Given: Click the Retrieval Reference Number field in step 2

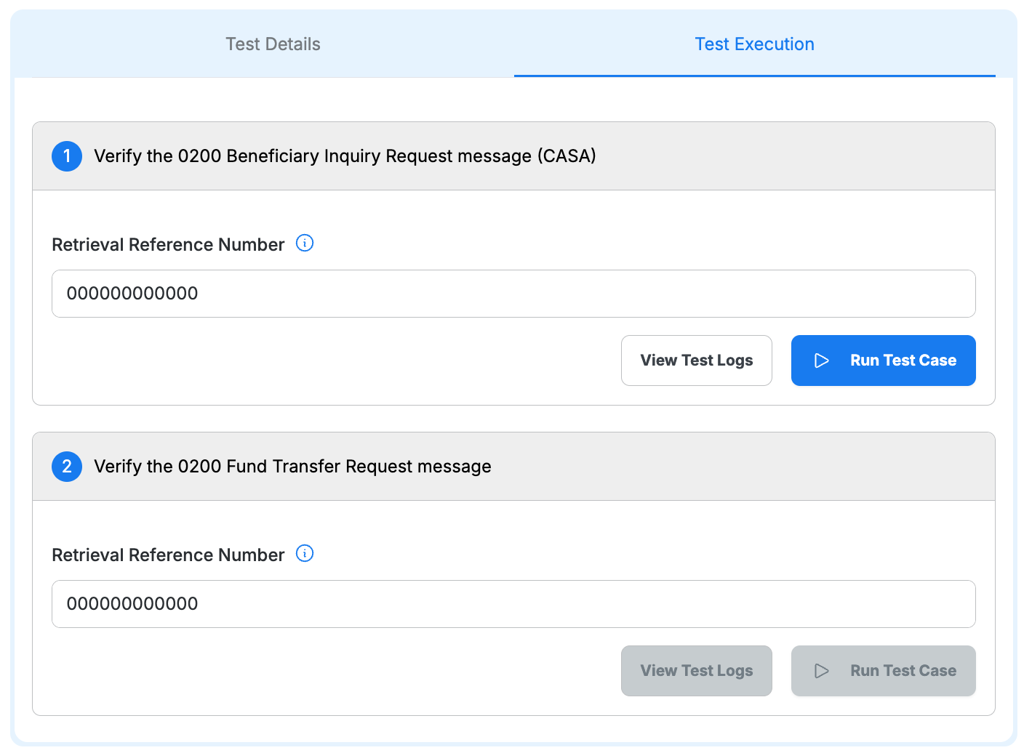Looking at the screenshot, I should point(513,603).
